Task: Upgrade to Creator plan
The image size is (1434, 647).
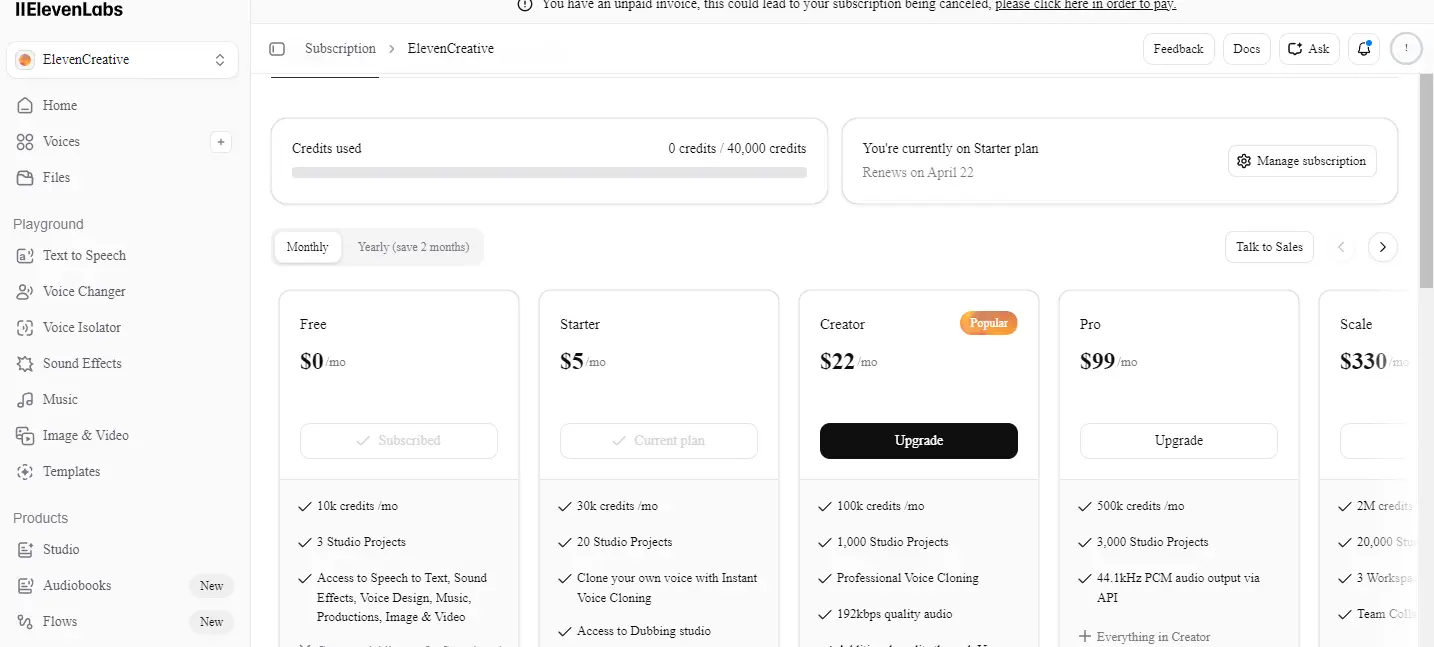Action: click(x=919, y=441)
